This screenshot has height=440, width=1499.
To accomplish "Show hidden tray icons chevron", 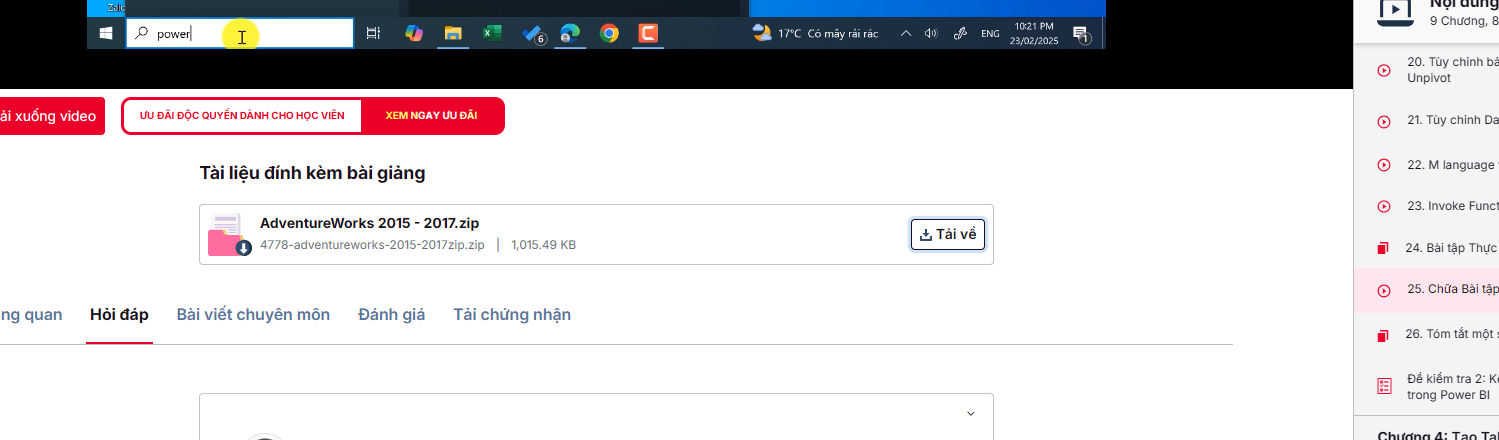I will pyautogui.click(x=906, y=34).
